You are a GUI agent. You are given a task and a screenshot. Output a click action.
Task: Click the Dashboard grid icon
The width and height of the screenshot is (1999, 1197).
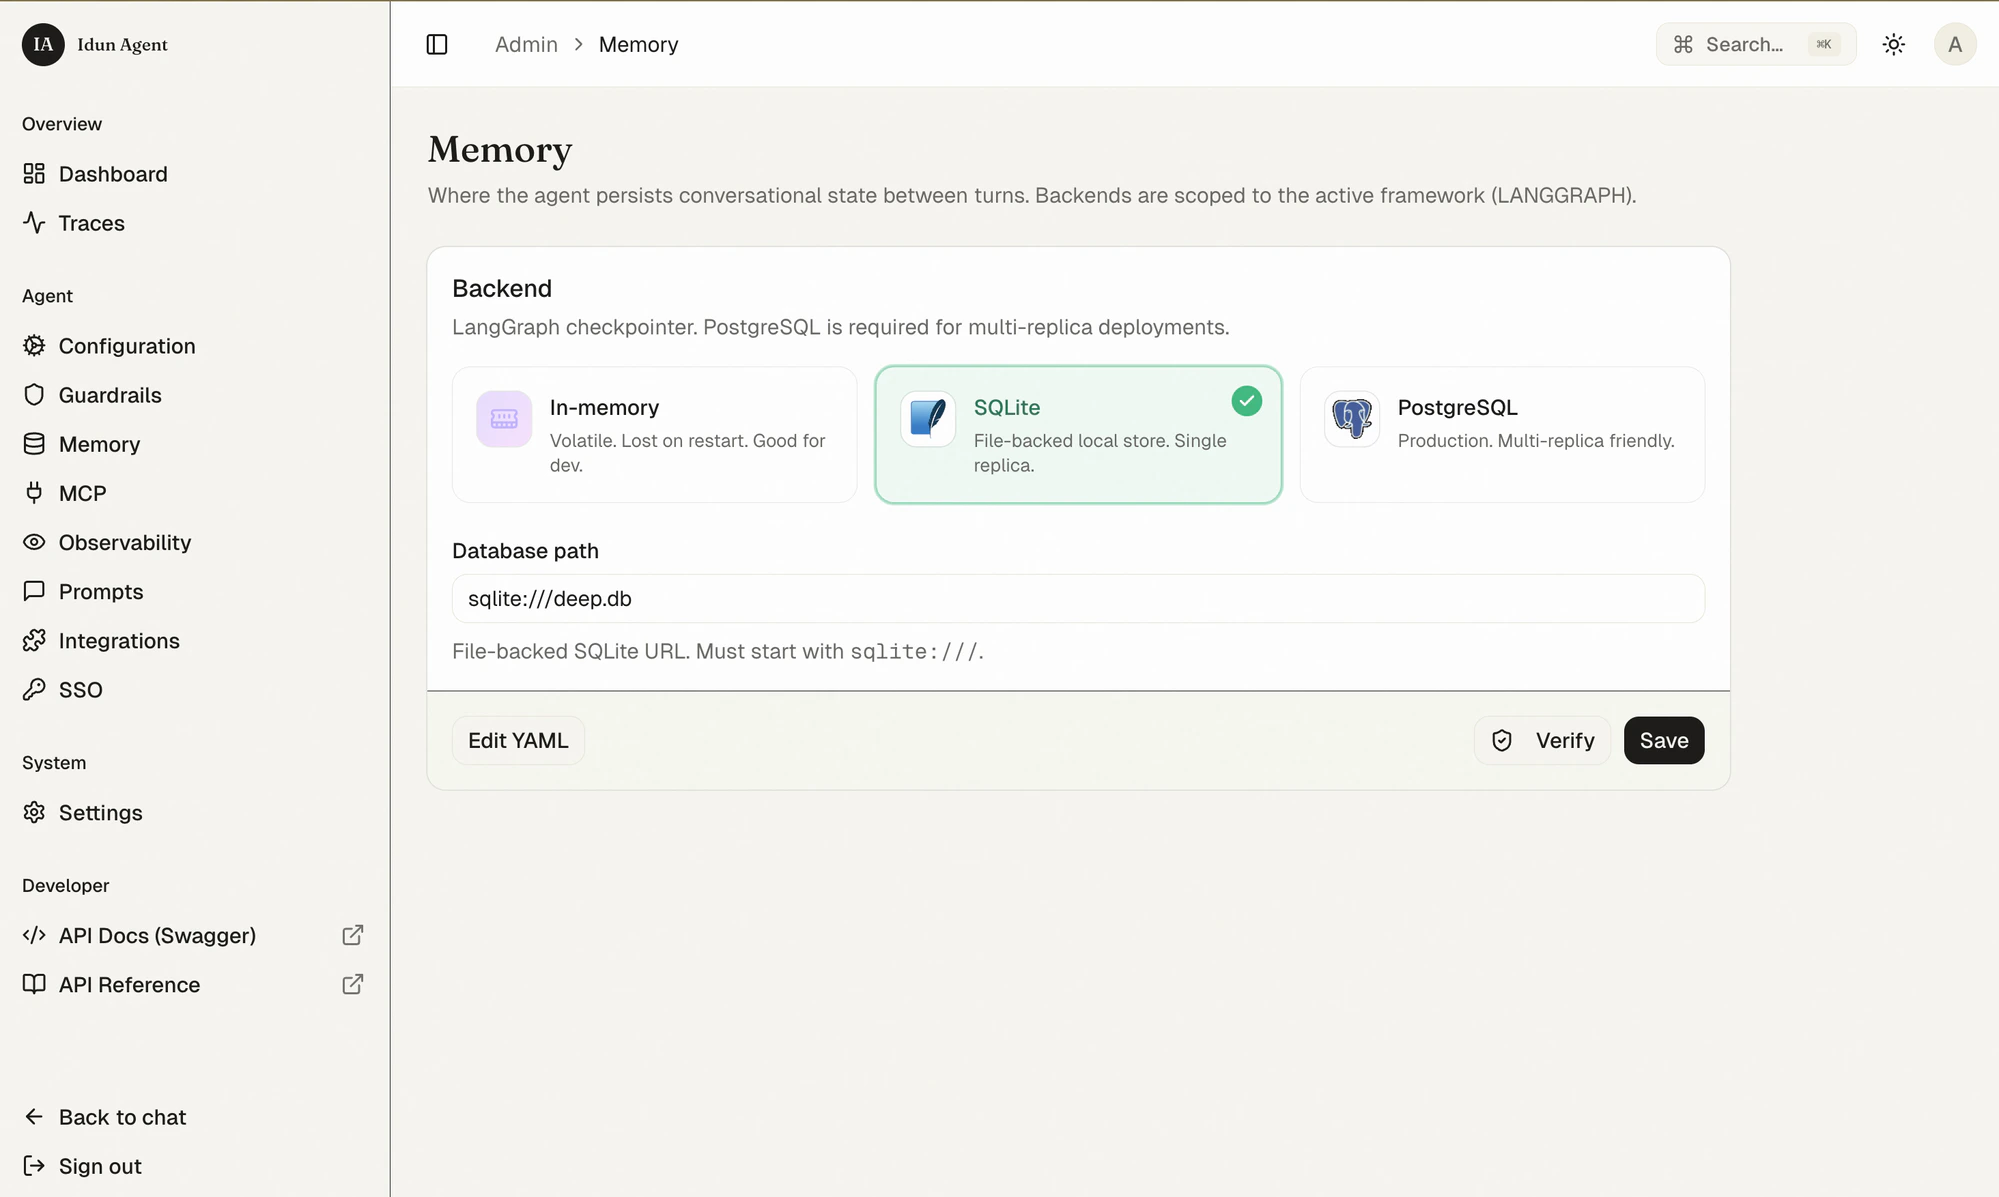point(34,174)
